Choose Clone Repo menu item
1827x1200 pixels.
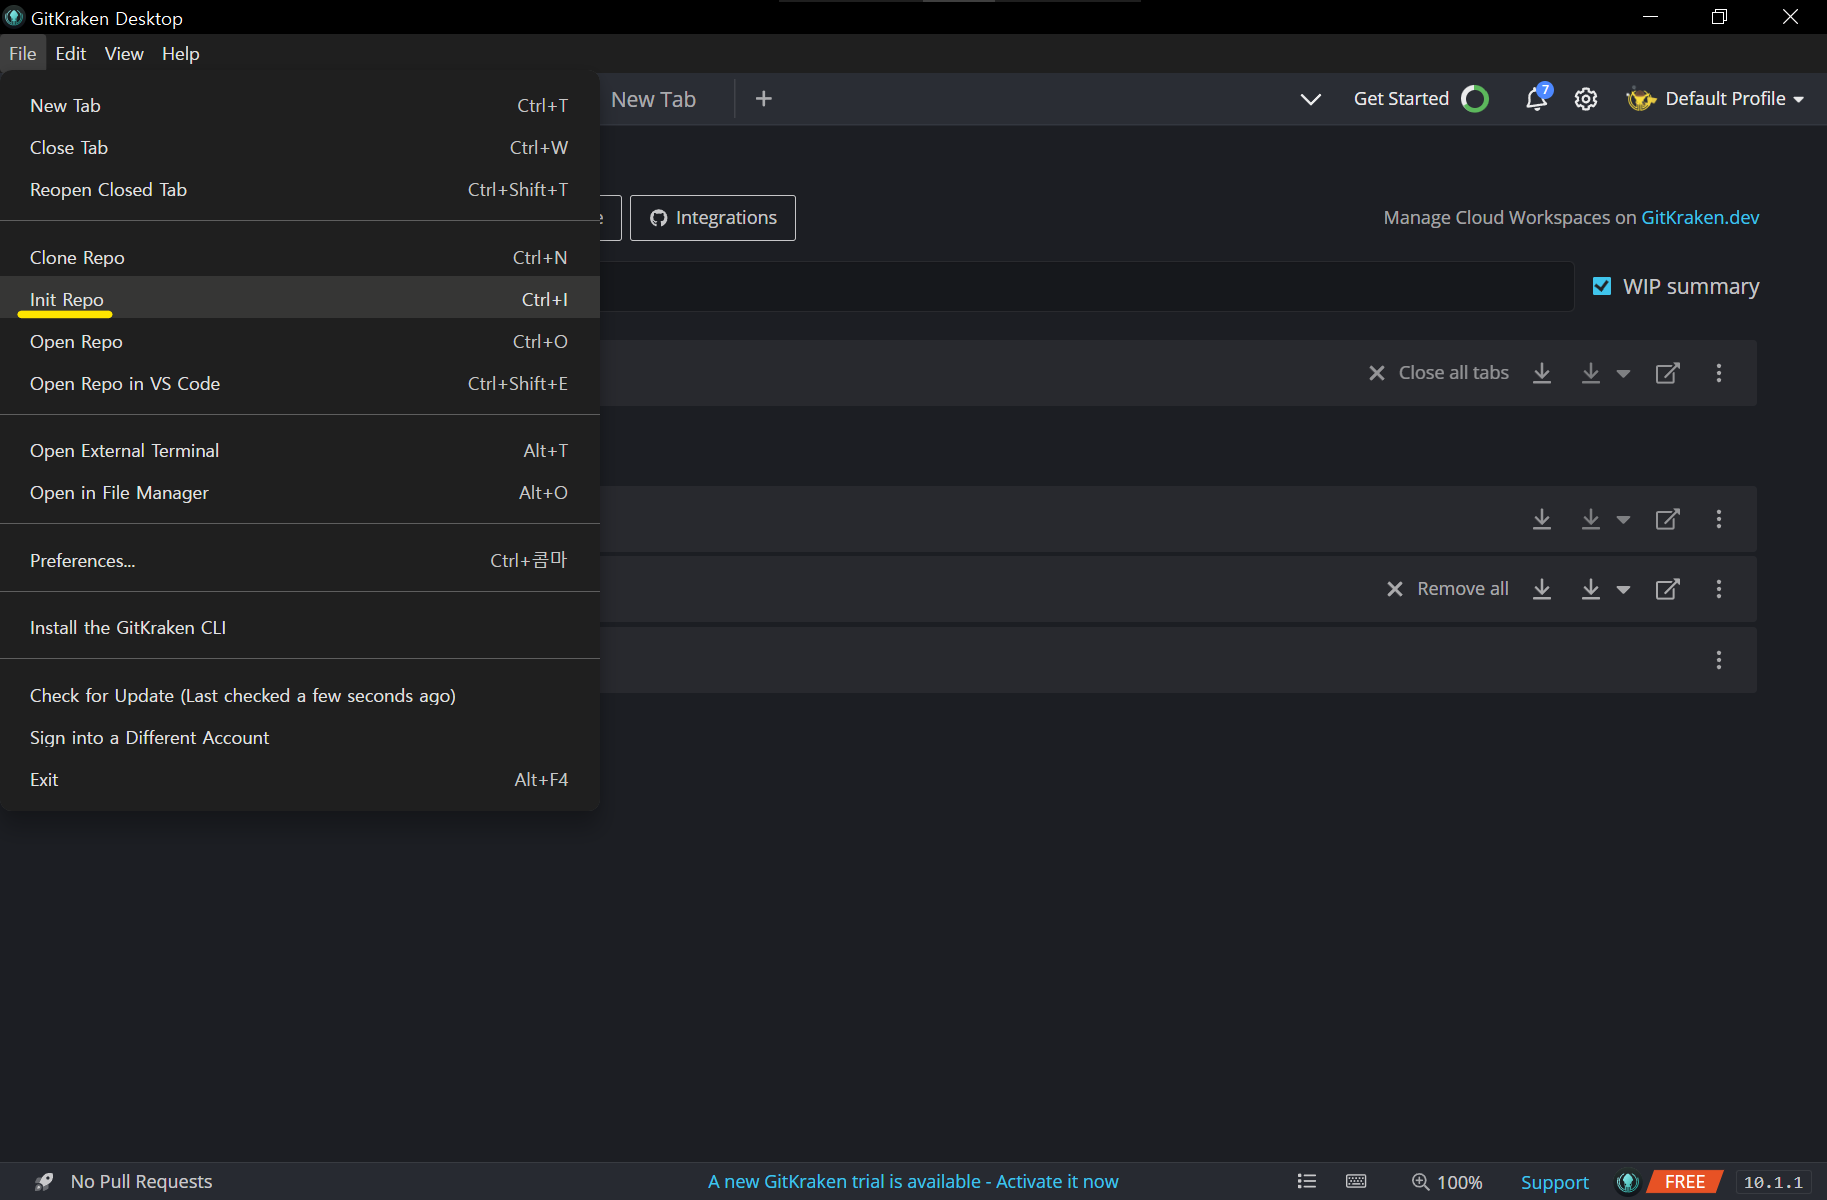(x=300, y=257)
